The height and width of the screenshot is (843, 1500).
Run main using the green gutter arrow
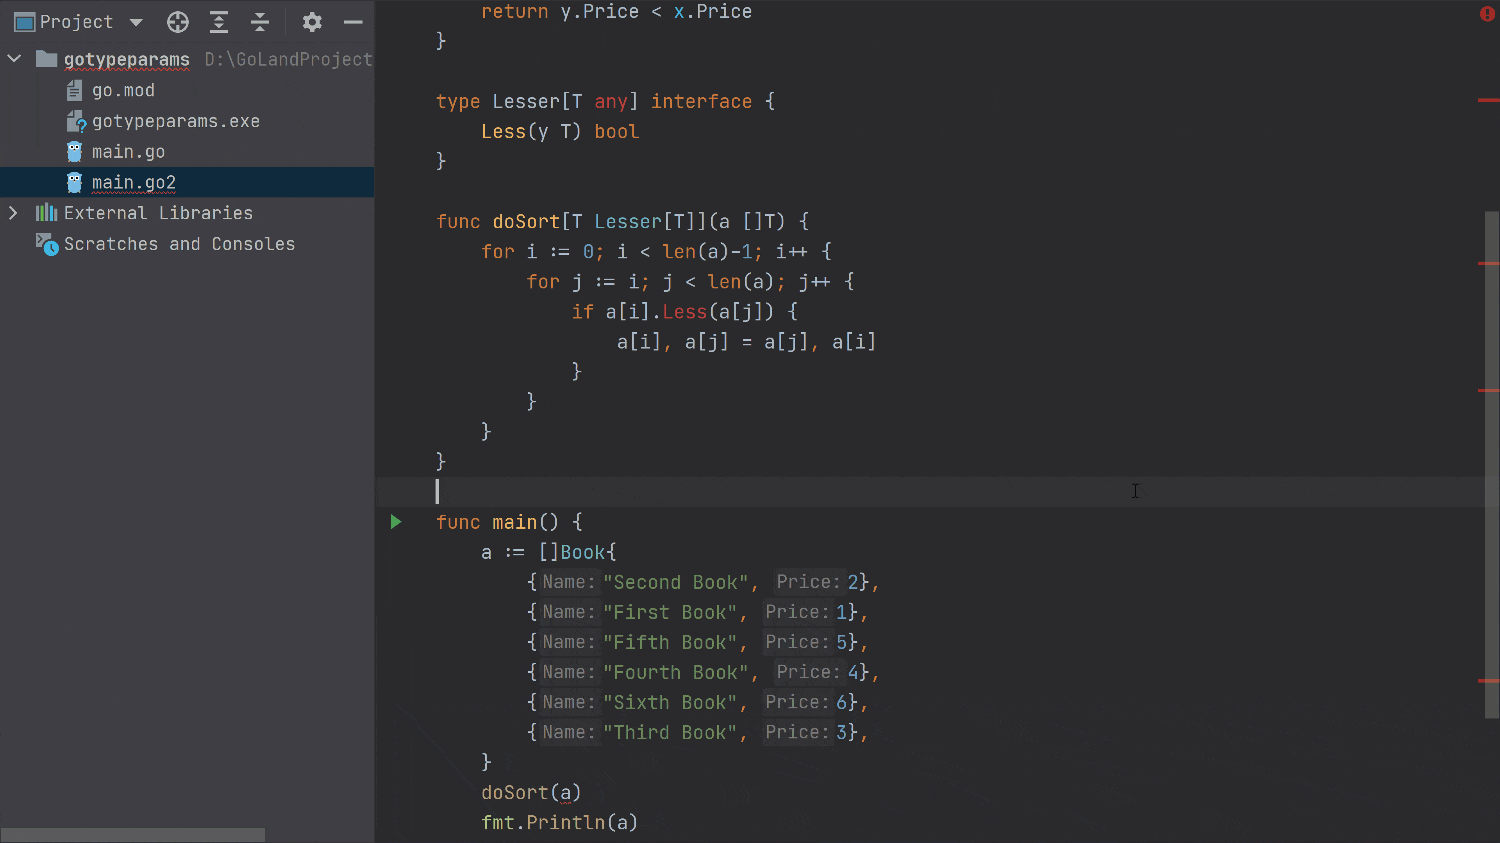[x=395, y=521]
